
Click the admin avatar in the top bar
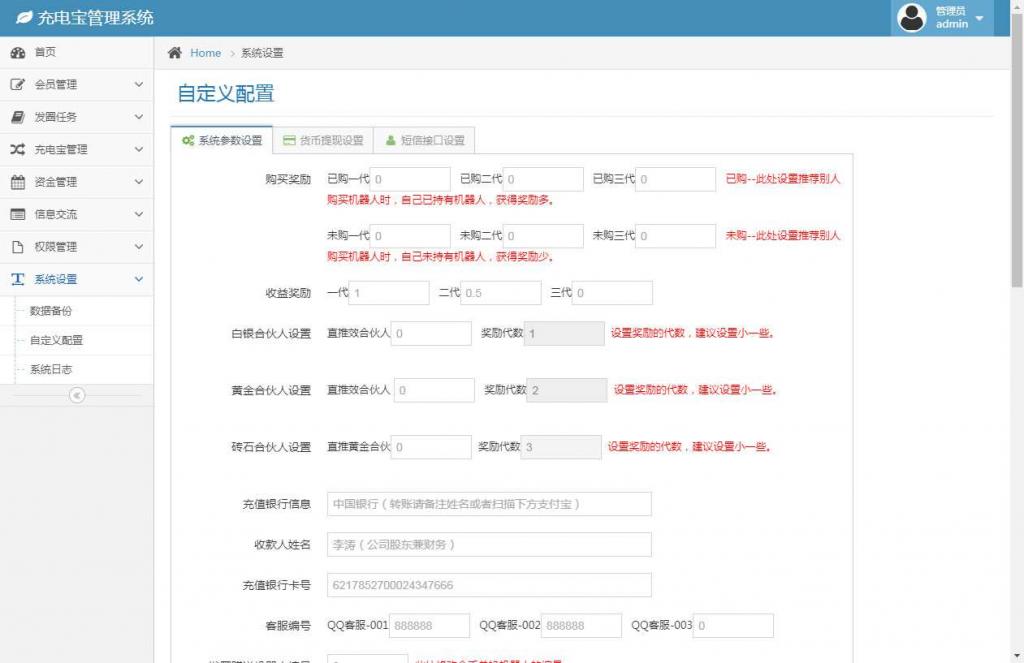[911, 17]
